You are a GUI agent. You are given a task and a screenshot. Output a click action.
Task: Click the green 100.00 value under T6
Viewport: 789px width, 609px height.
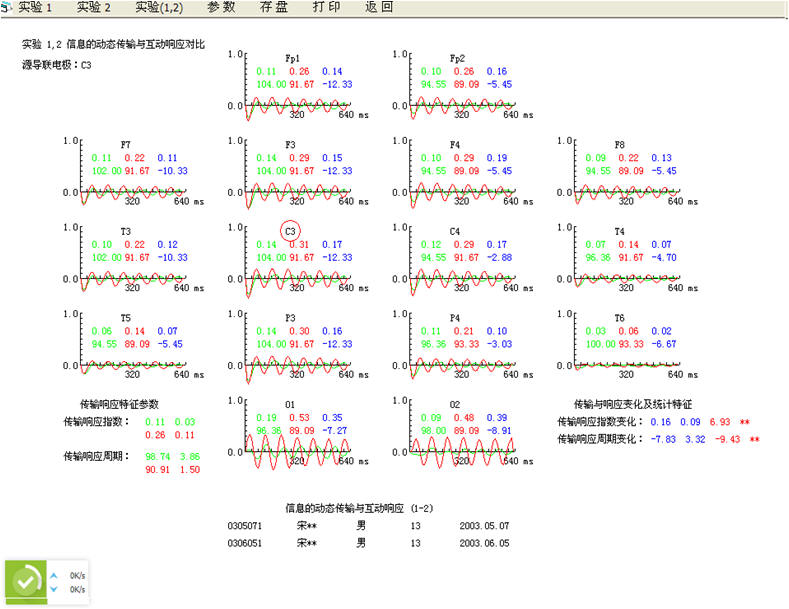[600, 344]
